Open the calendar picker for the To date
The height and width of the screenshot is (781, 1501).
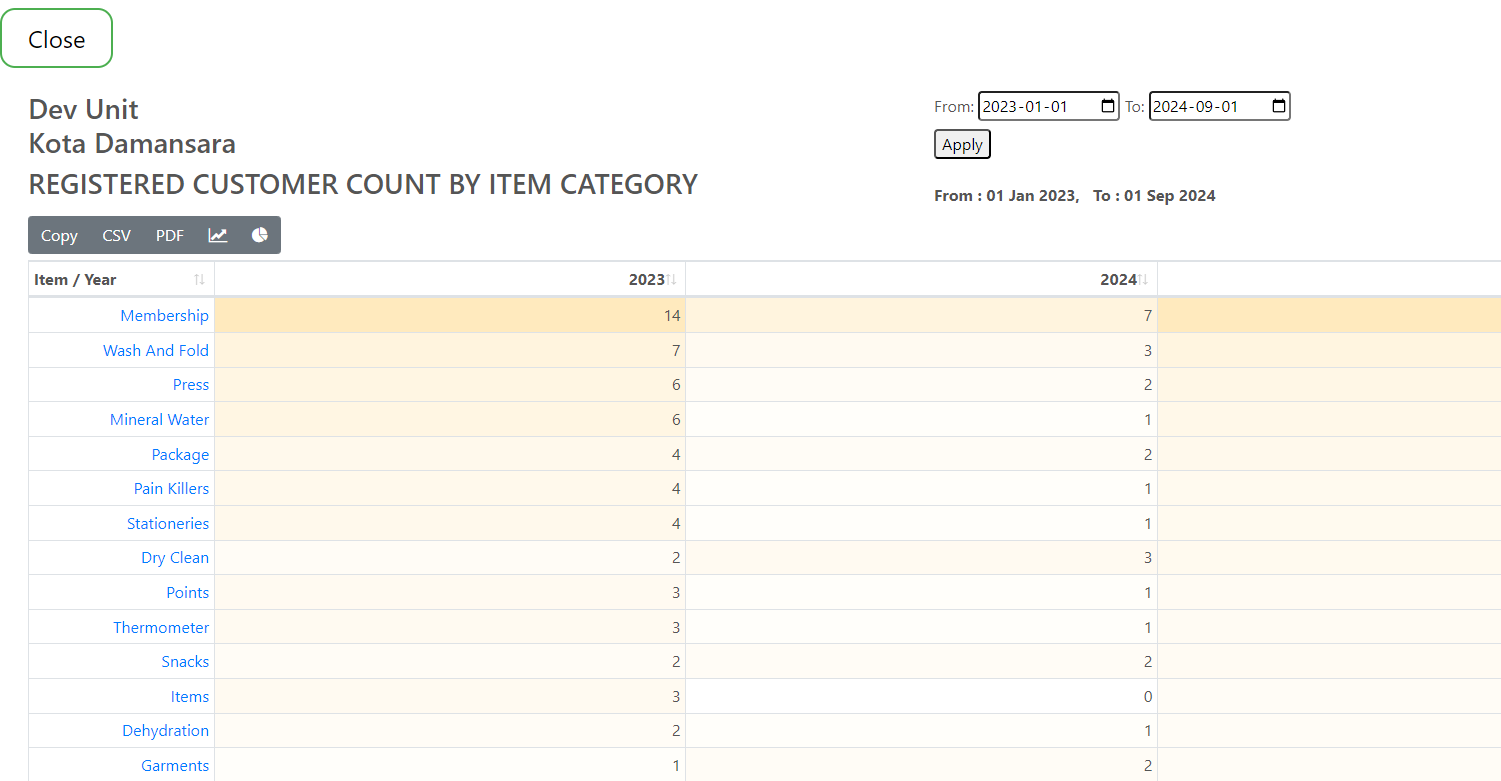(1277, 106)
